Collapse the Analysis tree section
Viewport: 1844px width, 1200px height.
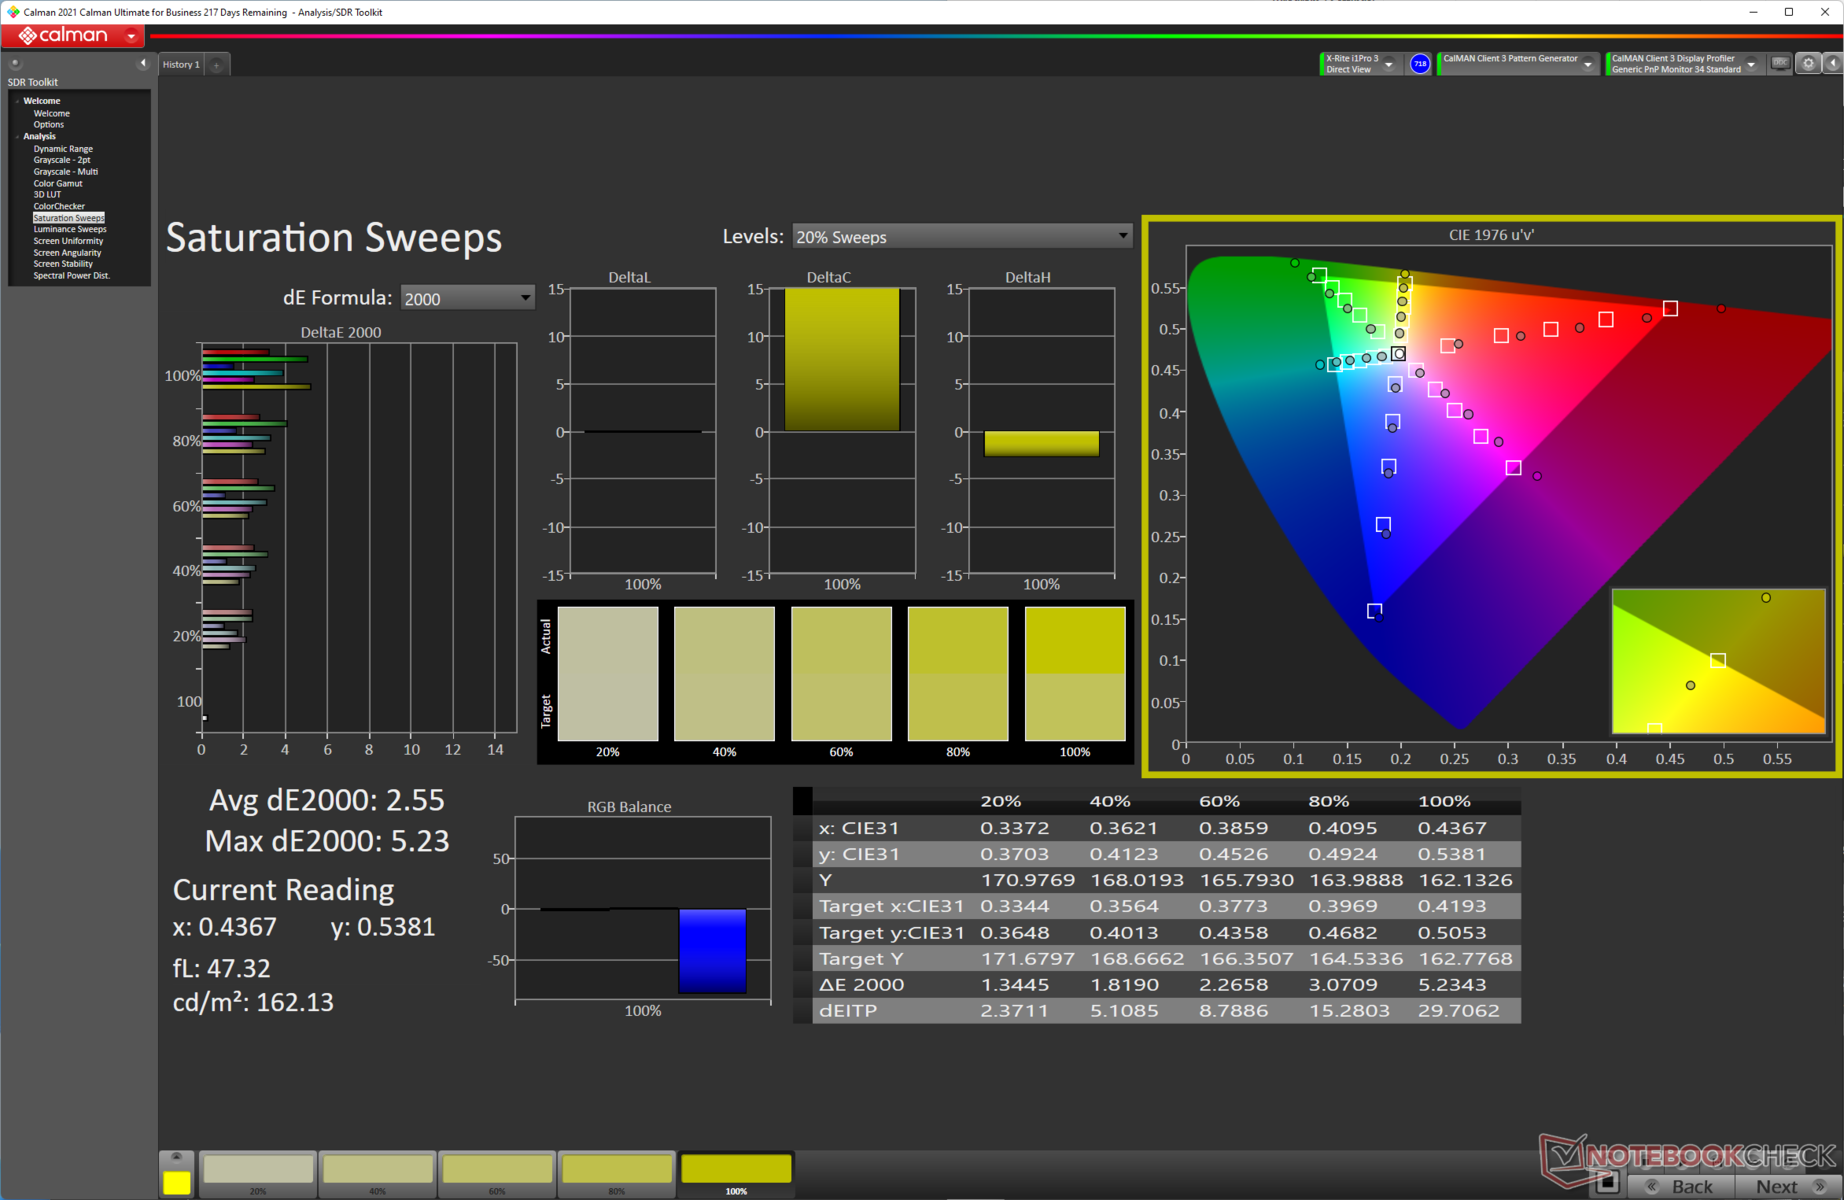pyautogui.click(x=18, y=137)
